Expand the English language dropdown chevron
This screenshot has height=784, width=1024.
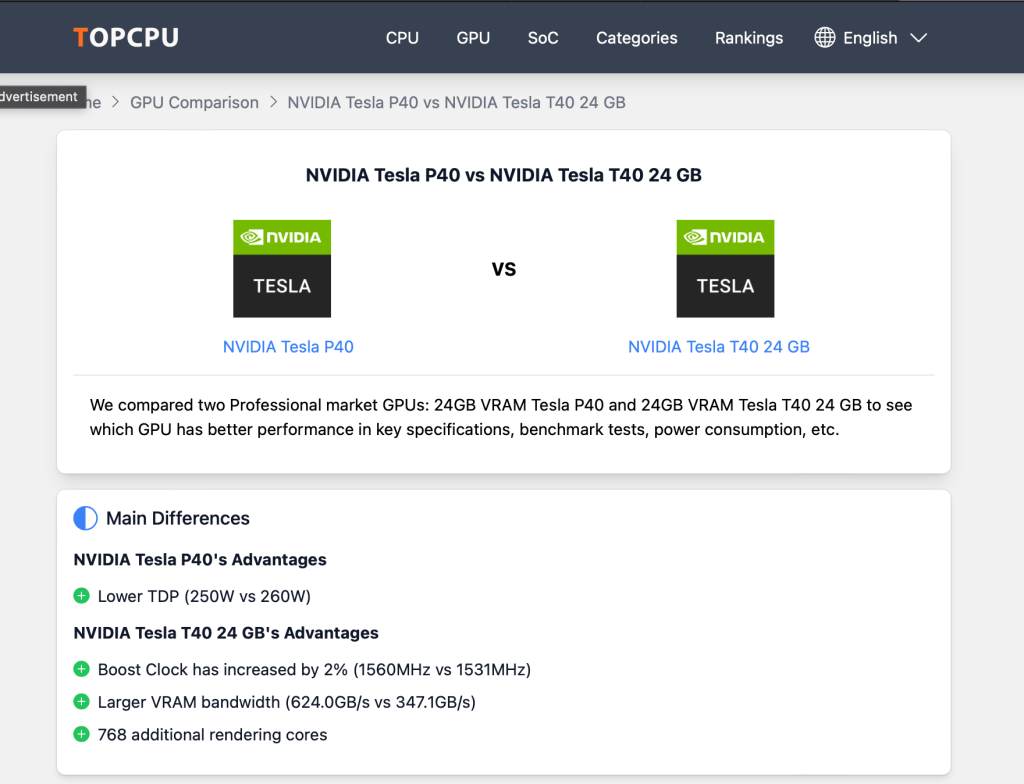919,38
